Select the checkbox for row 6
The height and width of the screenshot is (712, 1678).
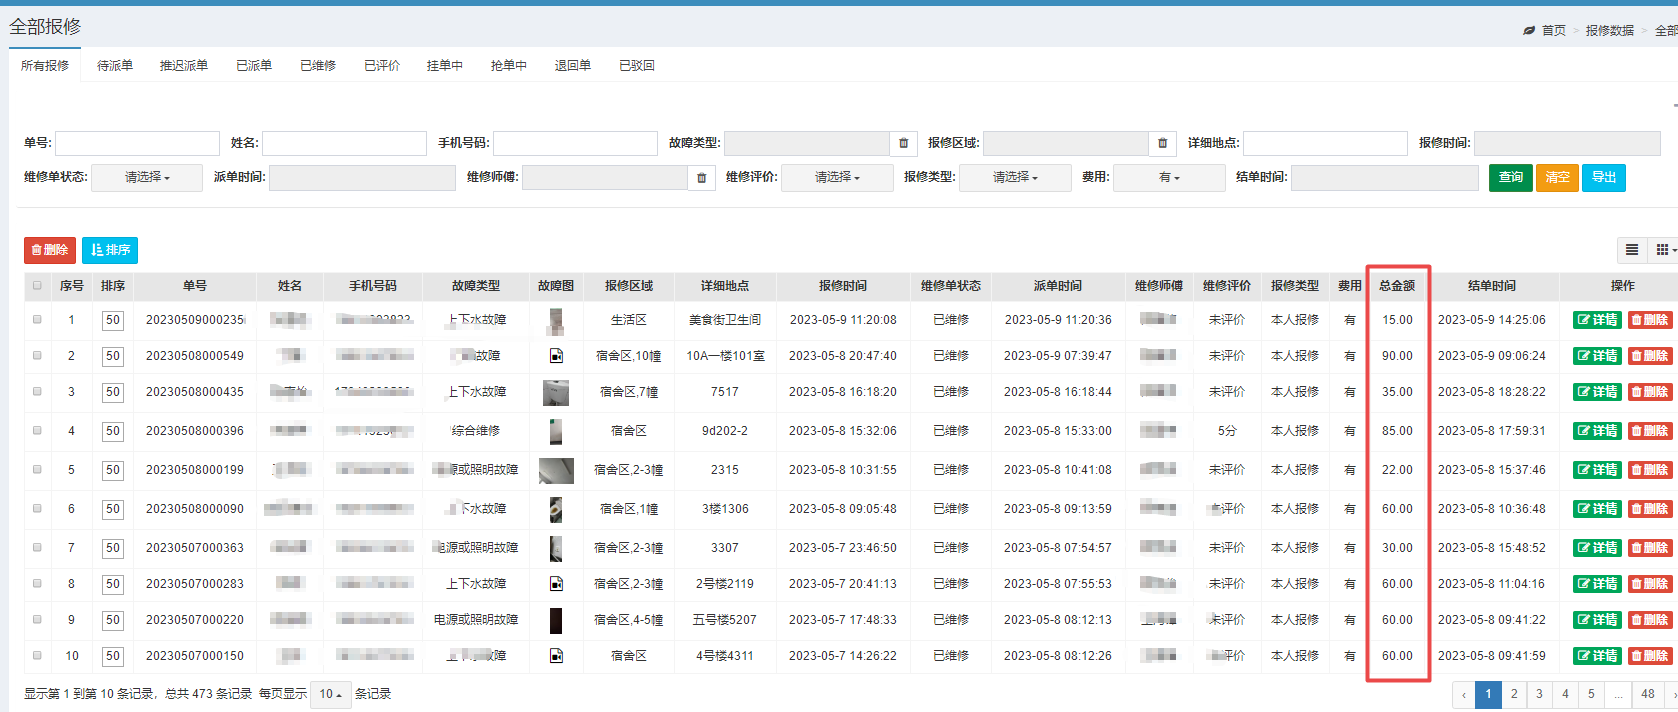click(x=38, y=508)
